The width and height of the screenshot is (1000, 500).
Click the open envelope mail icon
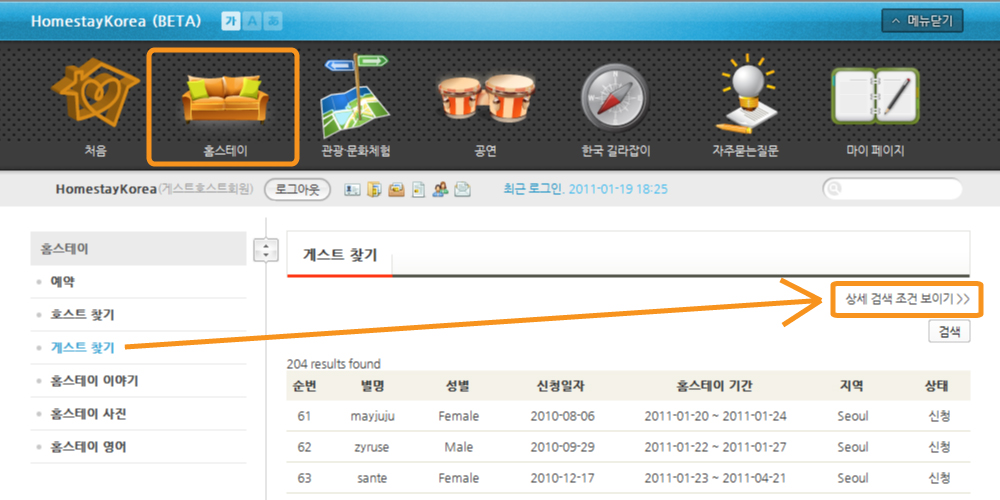click(462, 189)
